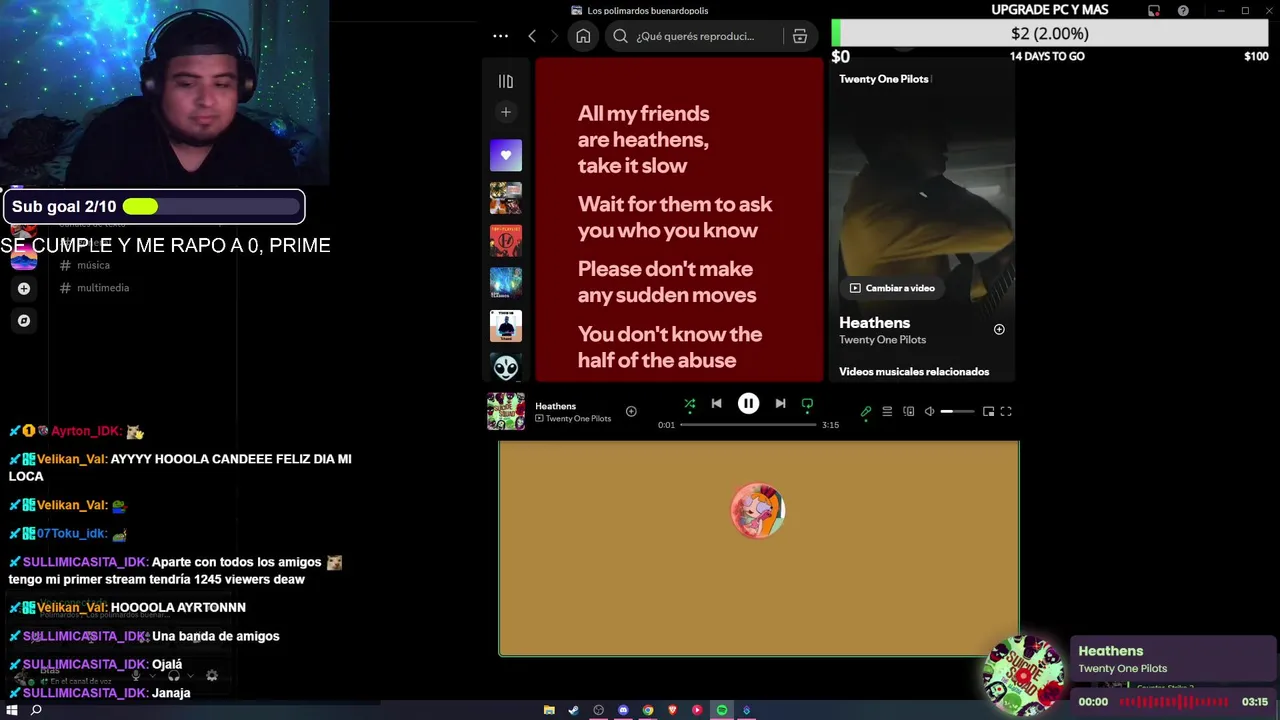Toggle shuffle in the Spotify player

coord(689,404)
